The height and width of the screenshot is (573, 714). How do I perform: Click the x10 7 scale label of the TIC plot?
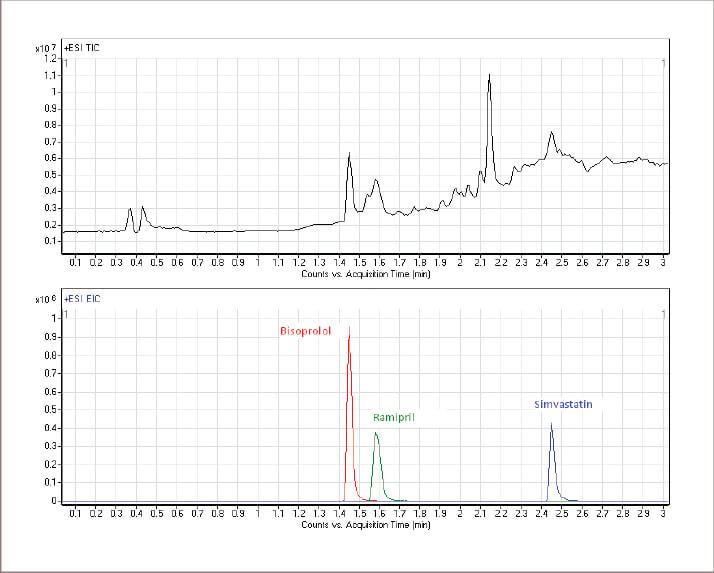(x=46, y=48)
